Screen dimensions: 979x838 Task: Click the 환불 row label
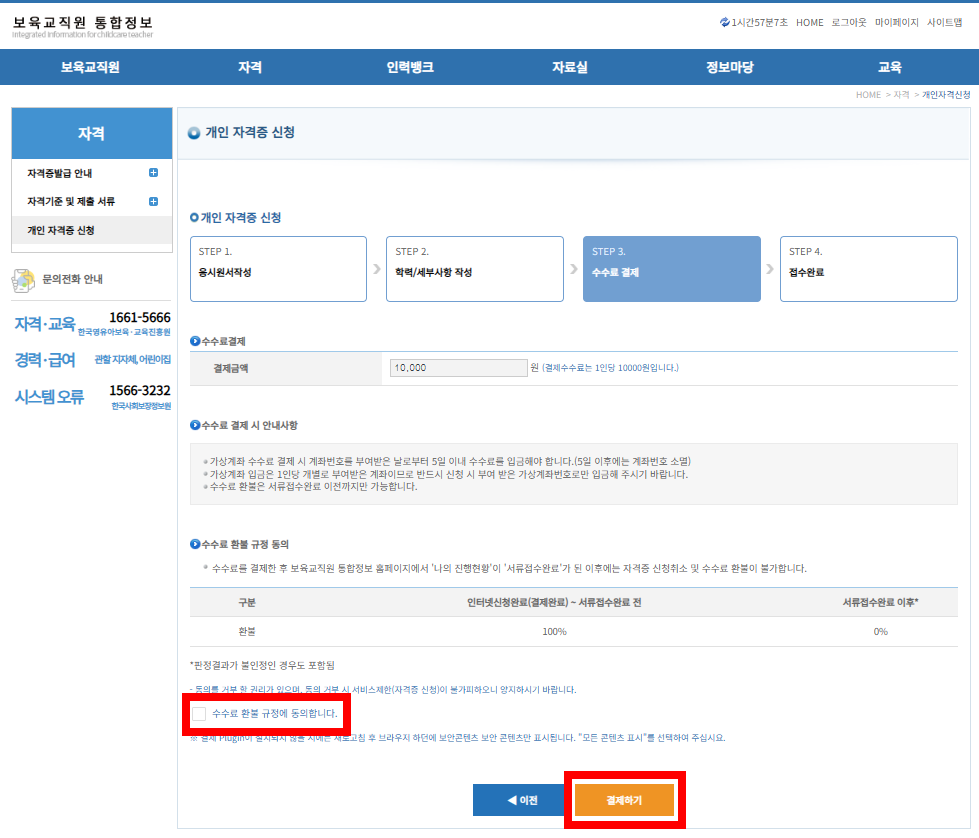coord(247,632)
